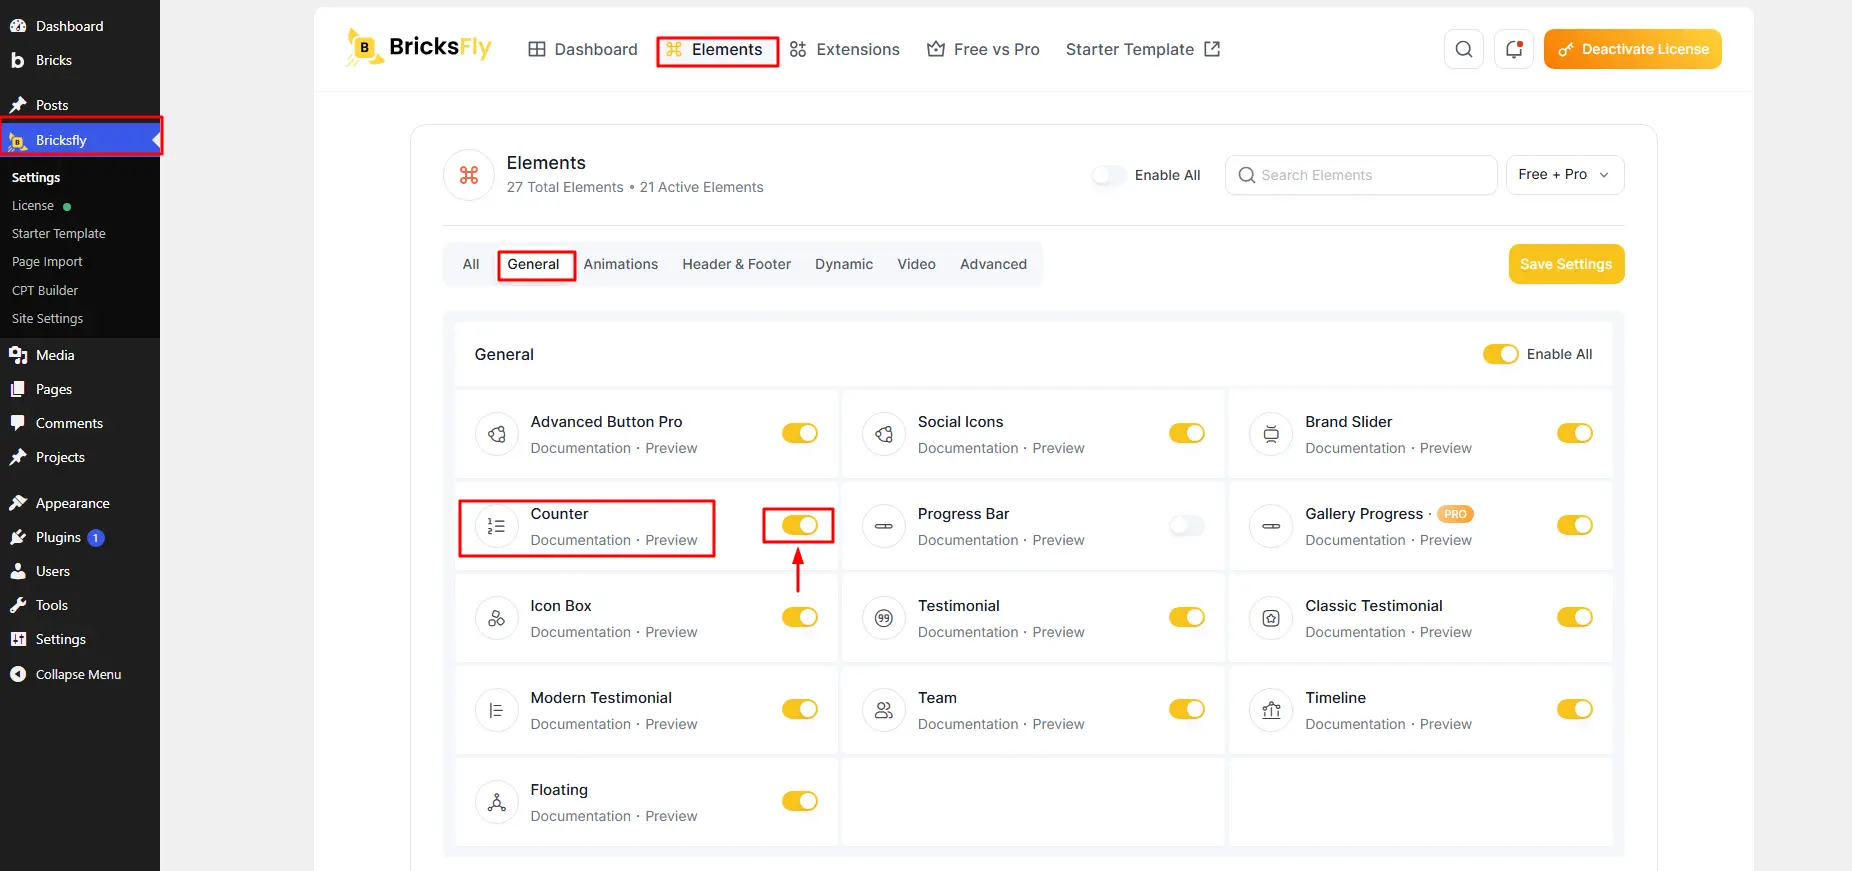Click the Classic Testimonial element icon
The width and height of the screenshot is (1852, 871).
click(1271, 618)
